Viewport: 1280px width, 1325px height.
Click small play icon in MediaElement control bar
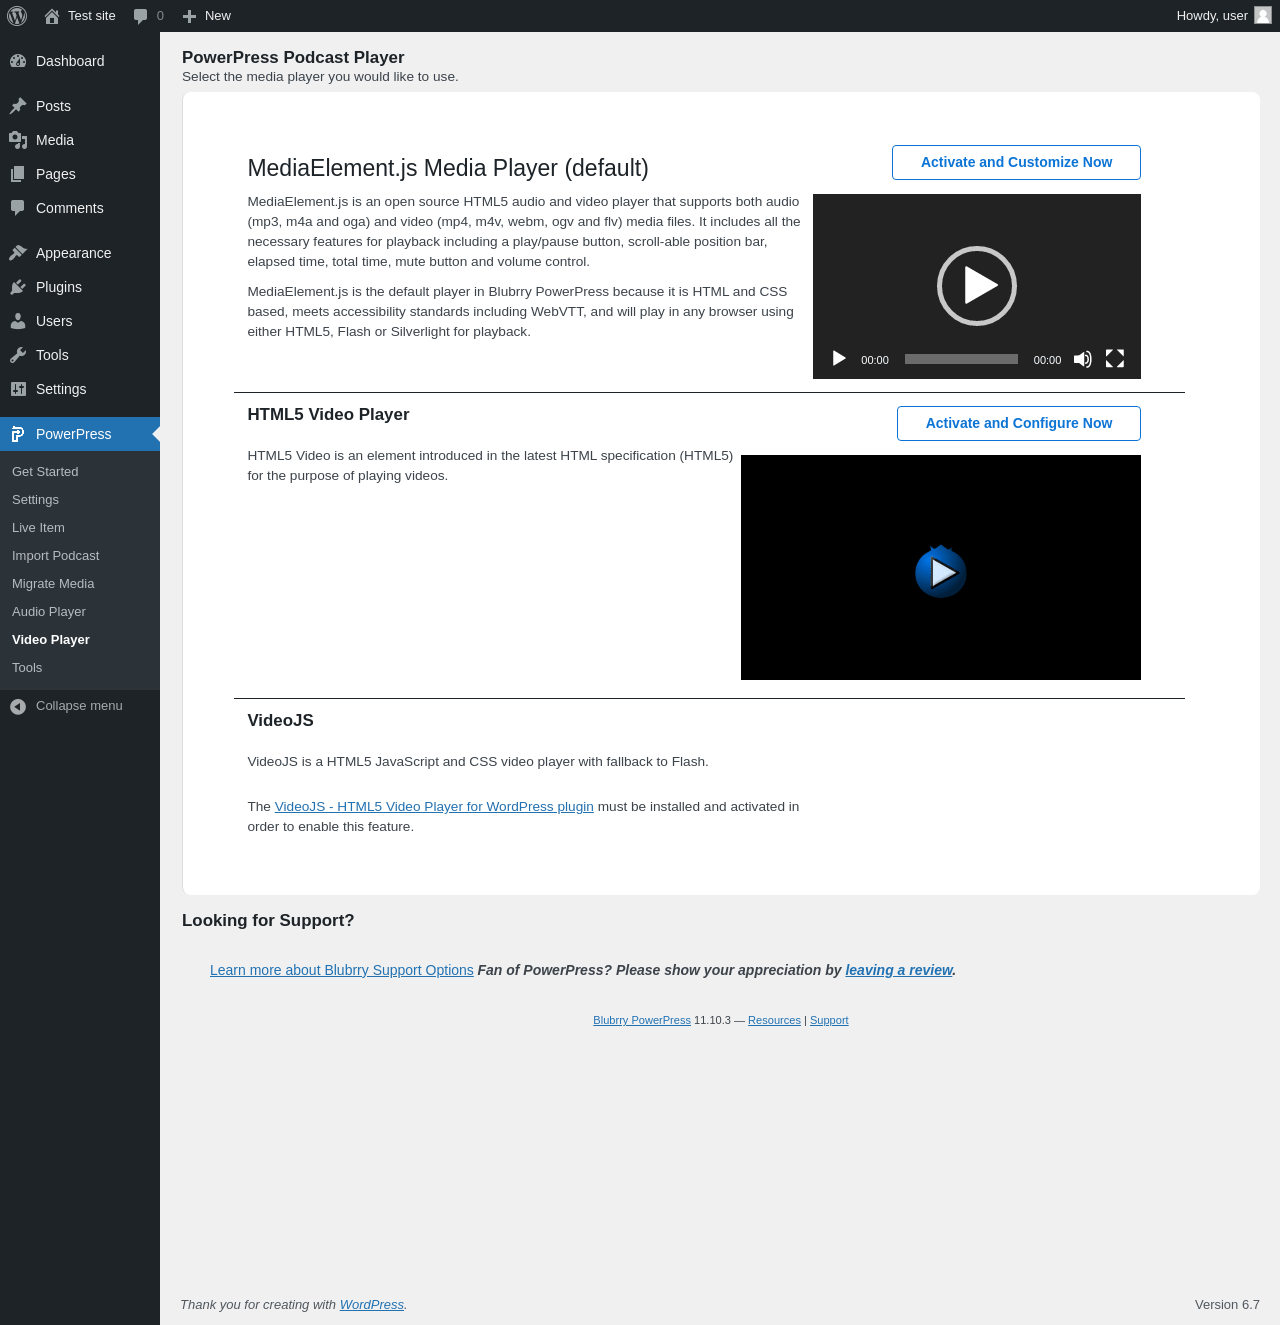[839, 359]
